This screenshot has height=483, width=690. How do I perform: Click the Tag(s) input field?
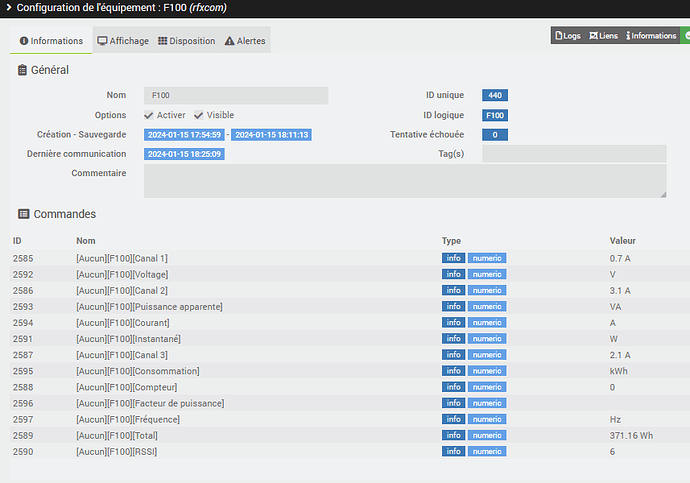[x=574, y=154]
